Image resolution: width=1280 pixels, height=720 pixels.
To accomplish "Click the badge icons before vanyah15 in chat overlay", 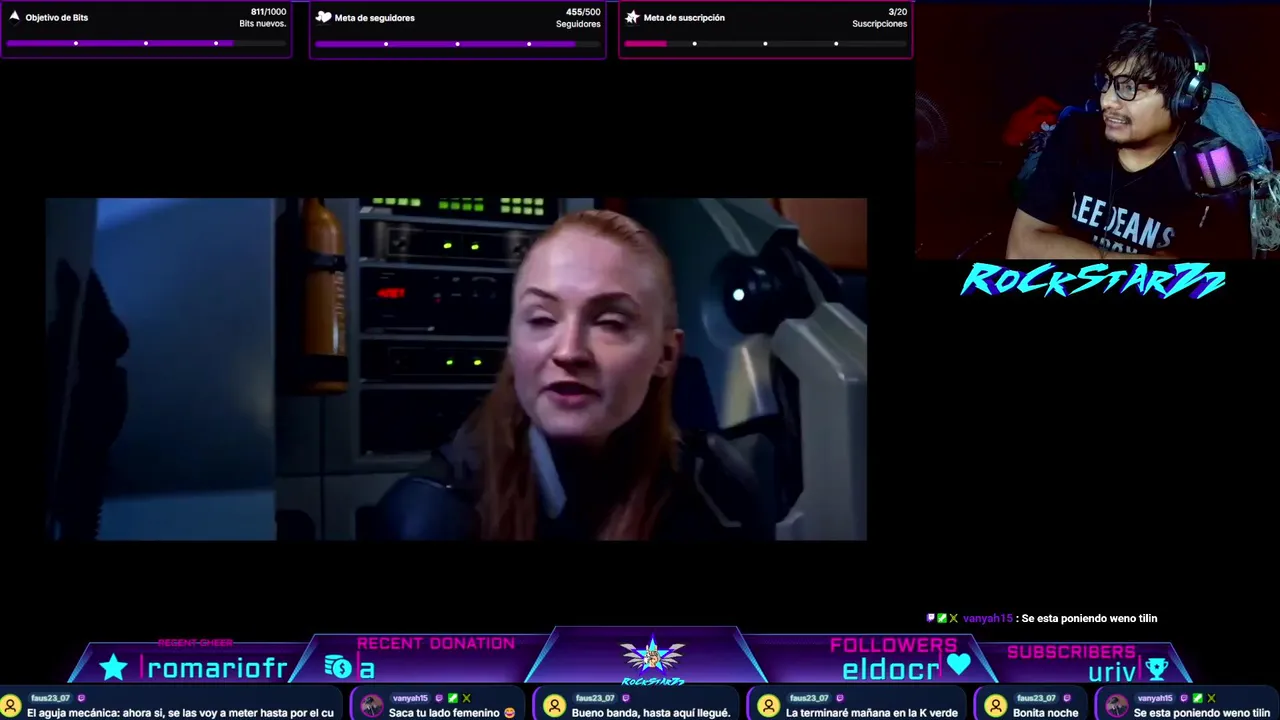I will [943, 619].
